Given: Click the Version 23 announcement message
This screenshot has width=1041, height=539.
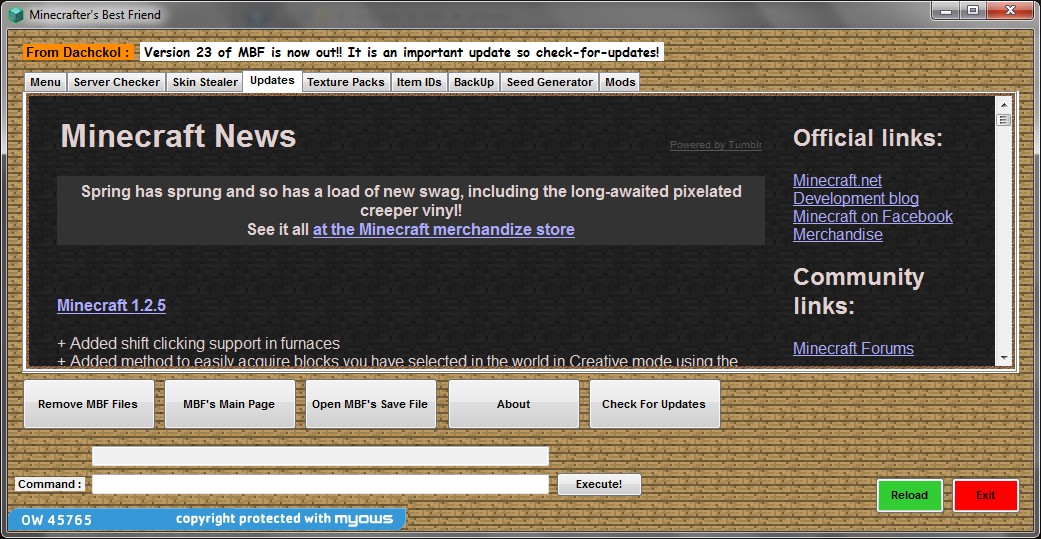Looking at the screenshot, I should (x=402, y=52).
